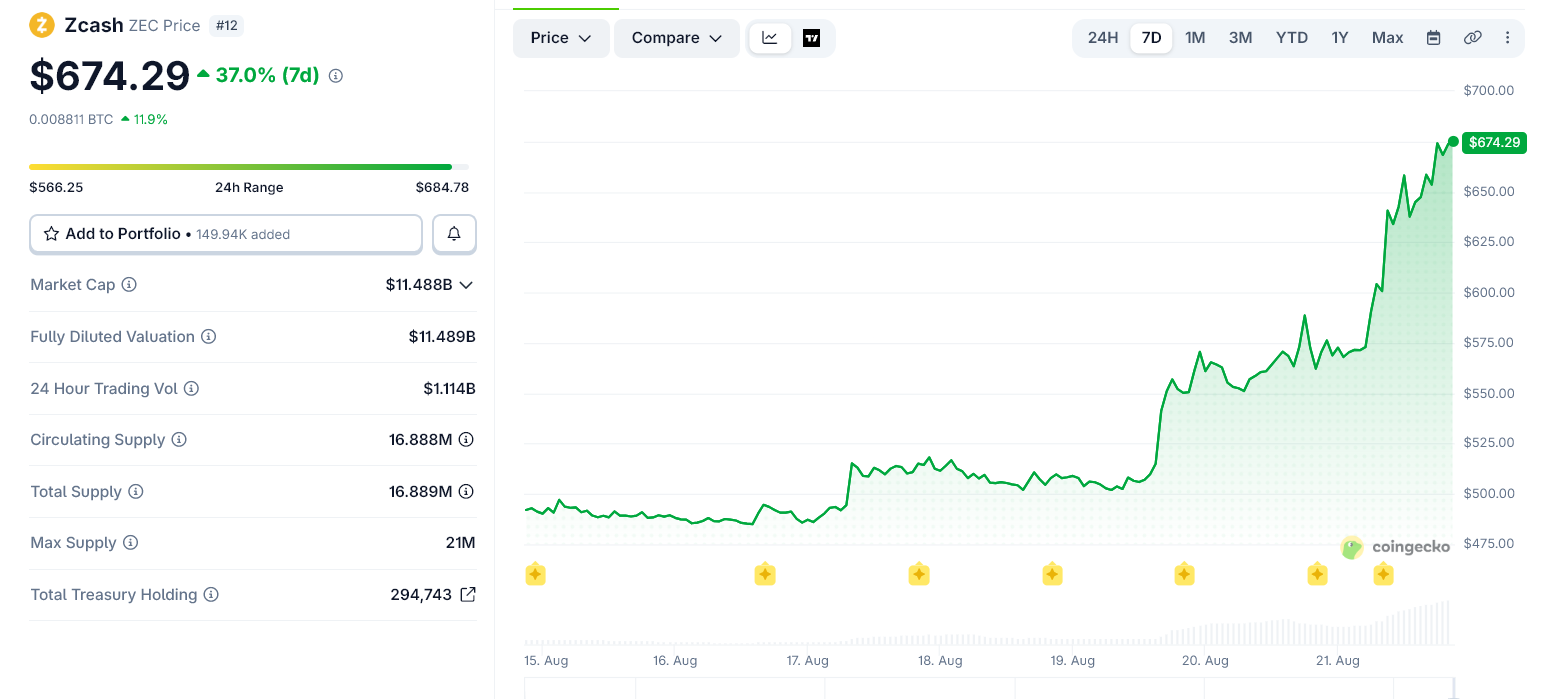The height and width of the screenshot is (699, 1543).
Task: Open the 24 Hour Trading Vol info icon
Action: (x=191, y=388)
